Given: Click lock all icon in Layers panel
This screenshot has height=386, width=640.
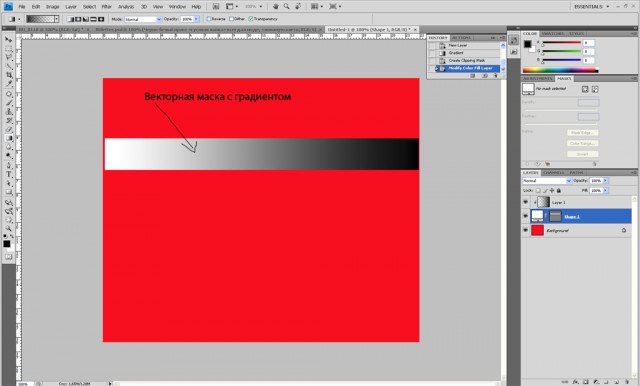Looking at the screenshot, I should pyautogui.click(x=559, y=191).
